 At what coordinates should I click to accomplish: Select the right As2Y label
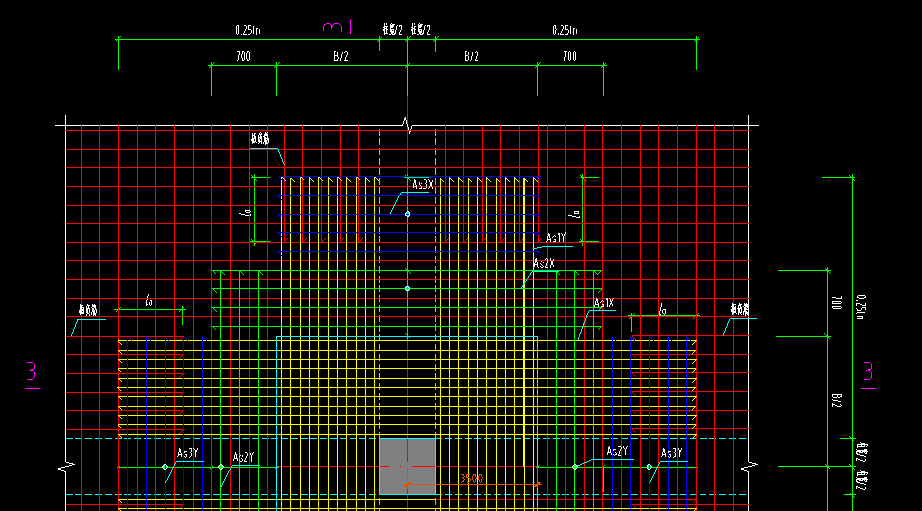[617, 451]
